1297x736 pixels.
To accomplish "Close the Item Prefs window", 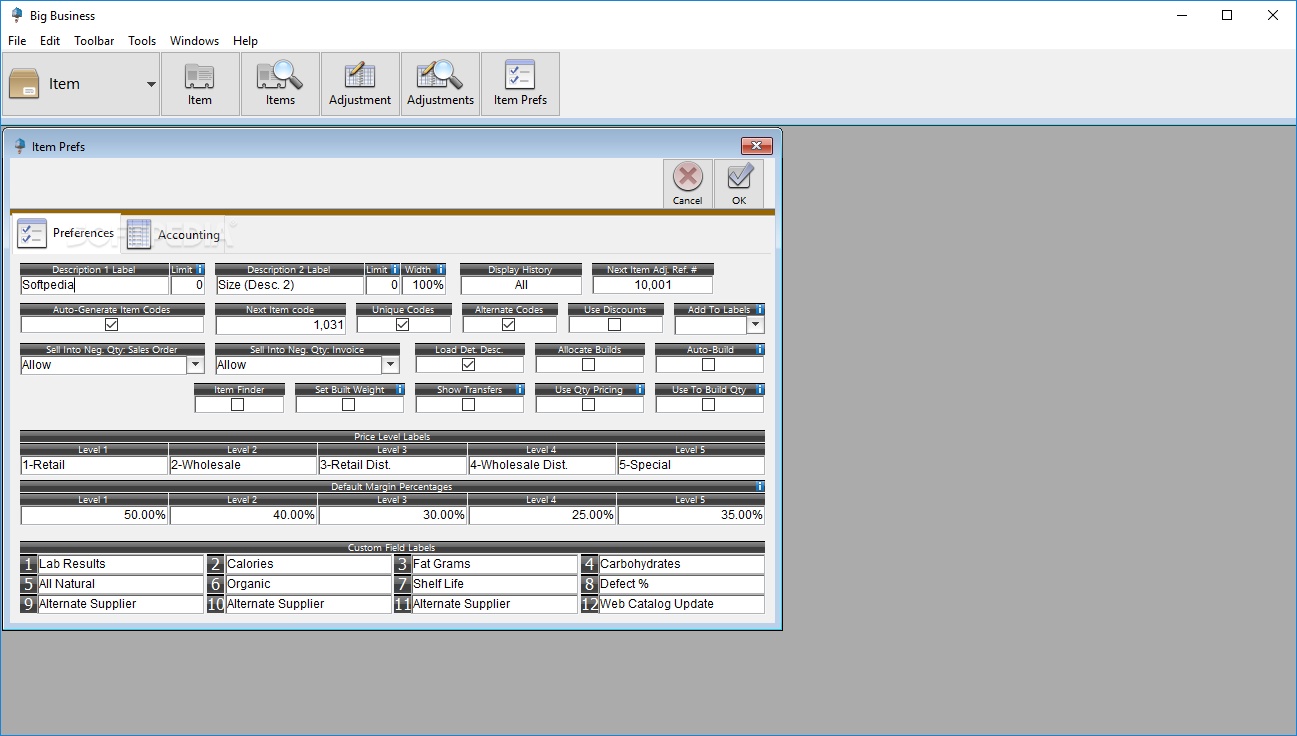I will 756,146.
